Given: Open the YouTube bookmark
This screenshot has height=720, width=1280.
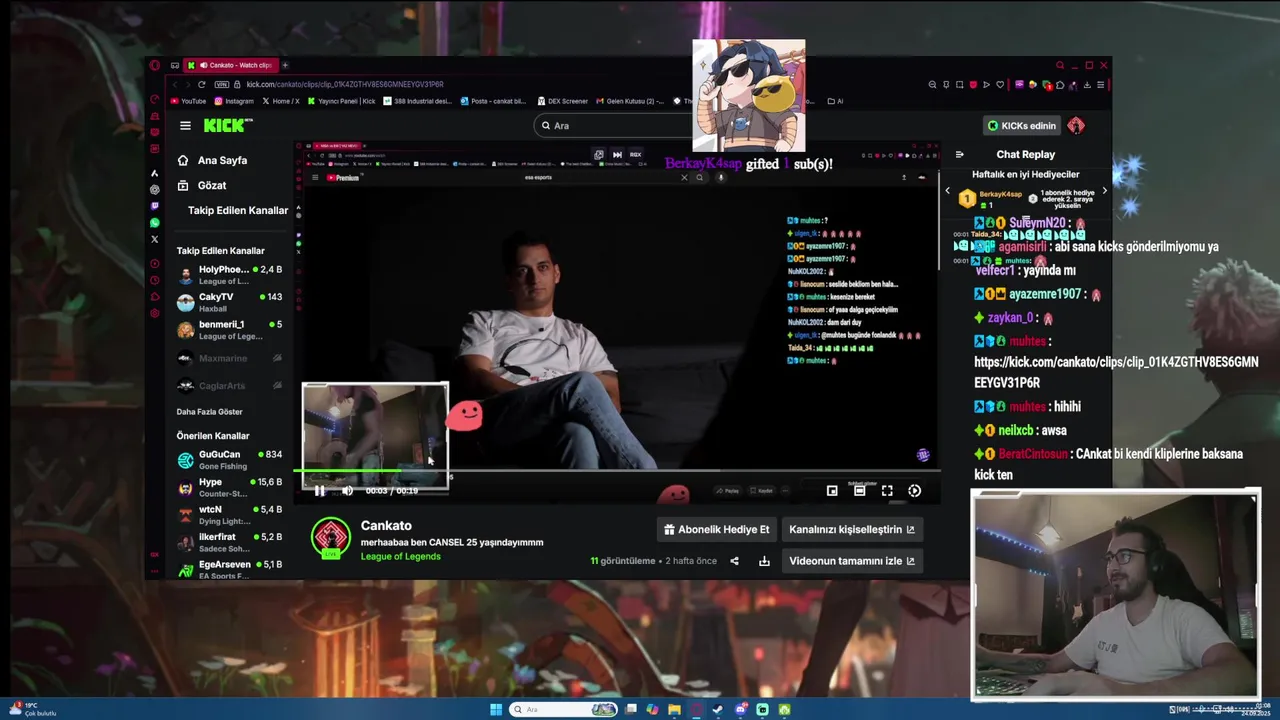Looking at the screenshot, I should [x=188, y=101].
